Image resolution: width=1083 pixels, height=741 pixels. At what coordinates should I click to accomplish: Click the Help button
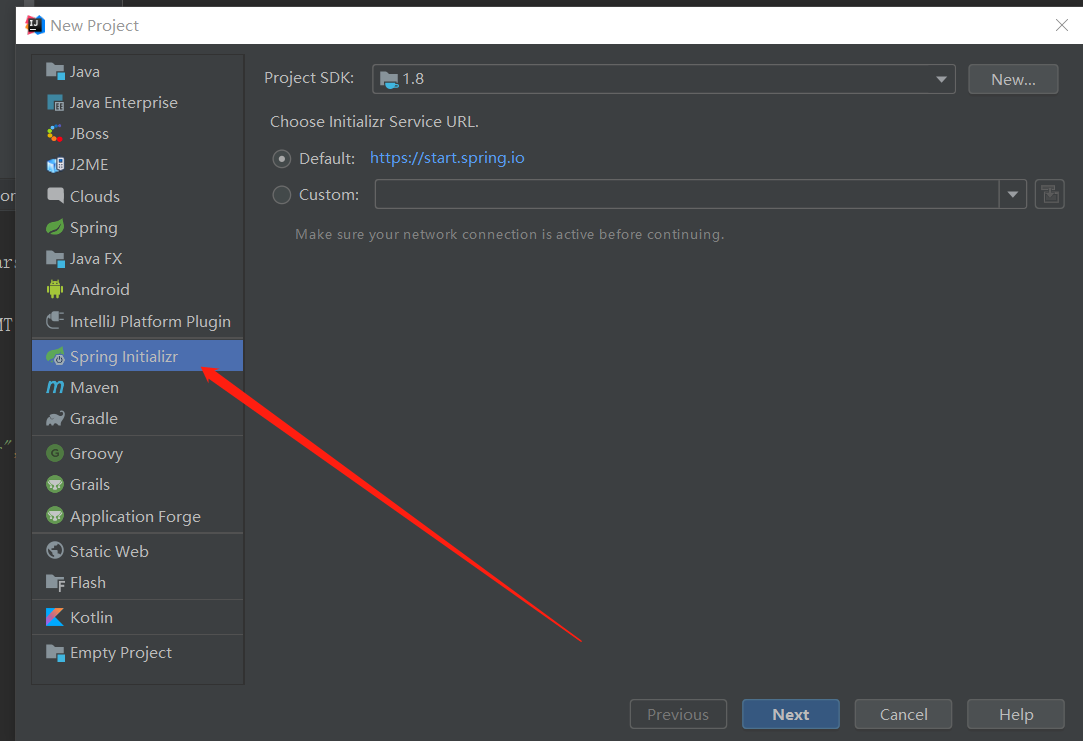tap(1016, 714)
